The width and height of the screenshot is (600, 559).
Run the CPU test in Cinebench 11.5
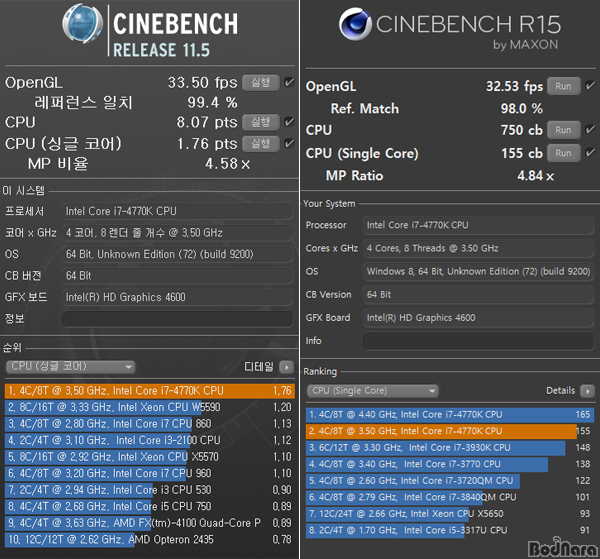click(261, 122)
